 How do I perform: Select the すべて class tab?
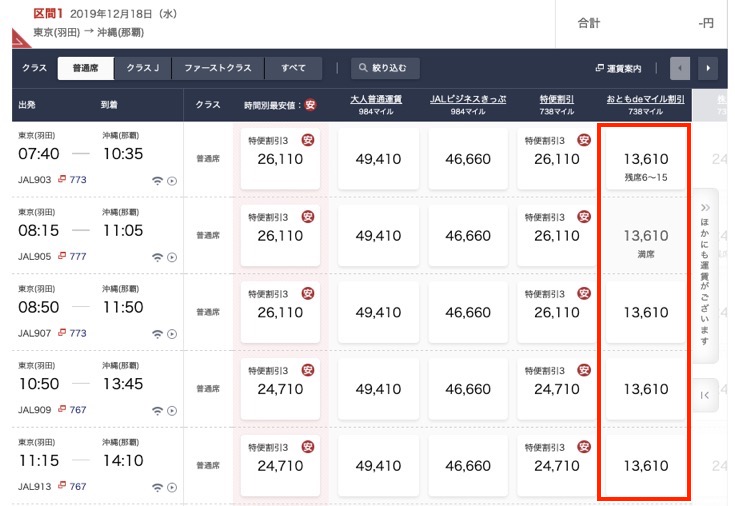293,68
